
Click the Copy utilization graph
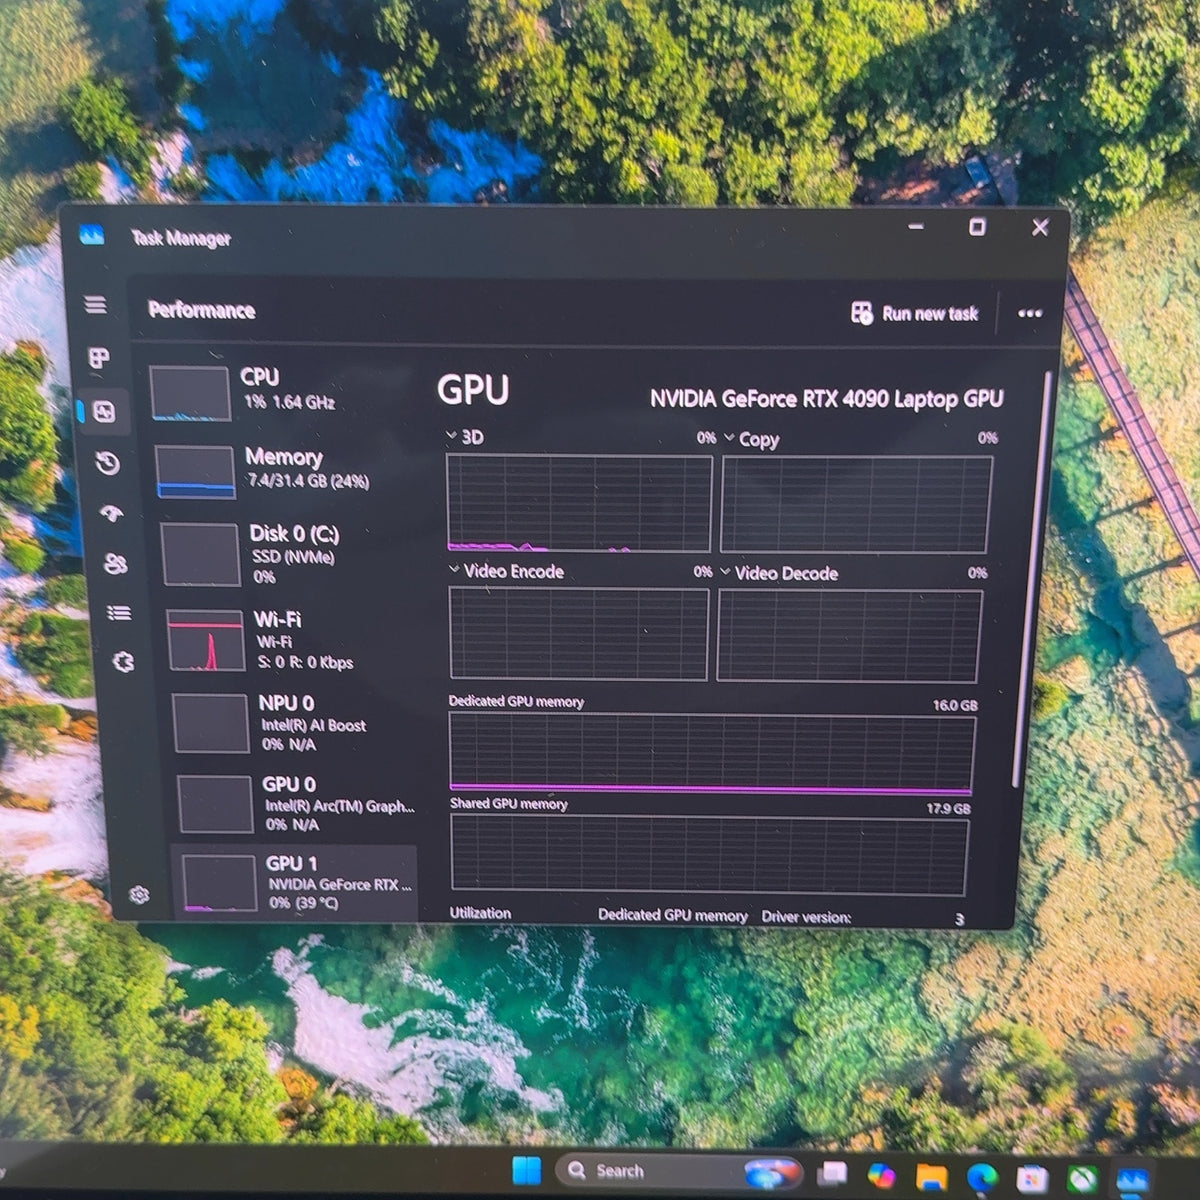(856, 505)
